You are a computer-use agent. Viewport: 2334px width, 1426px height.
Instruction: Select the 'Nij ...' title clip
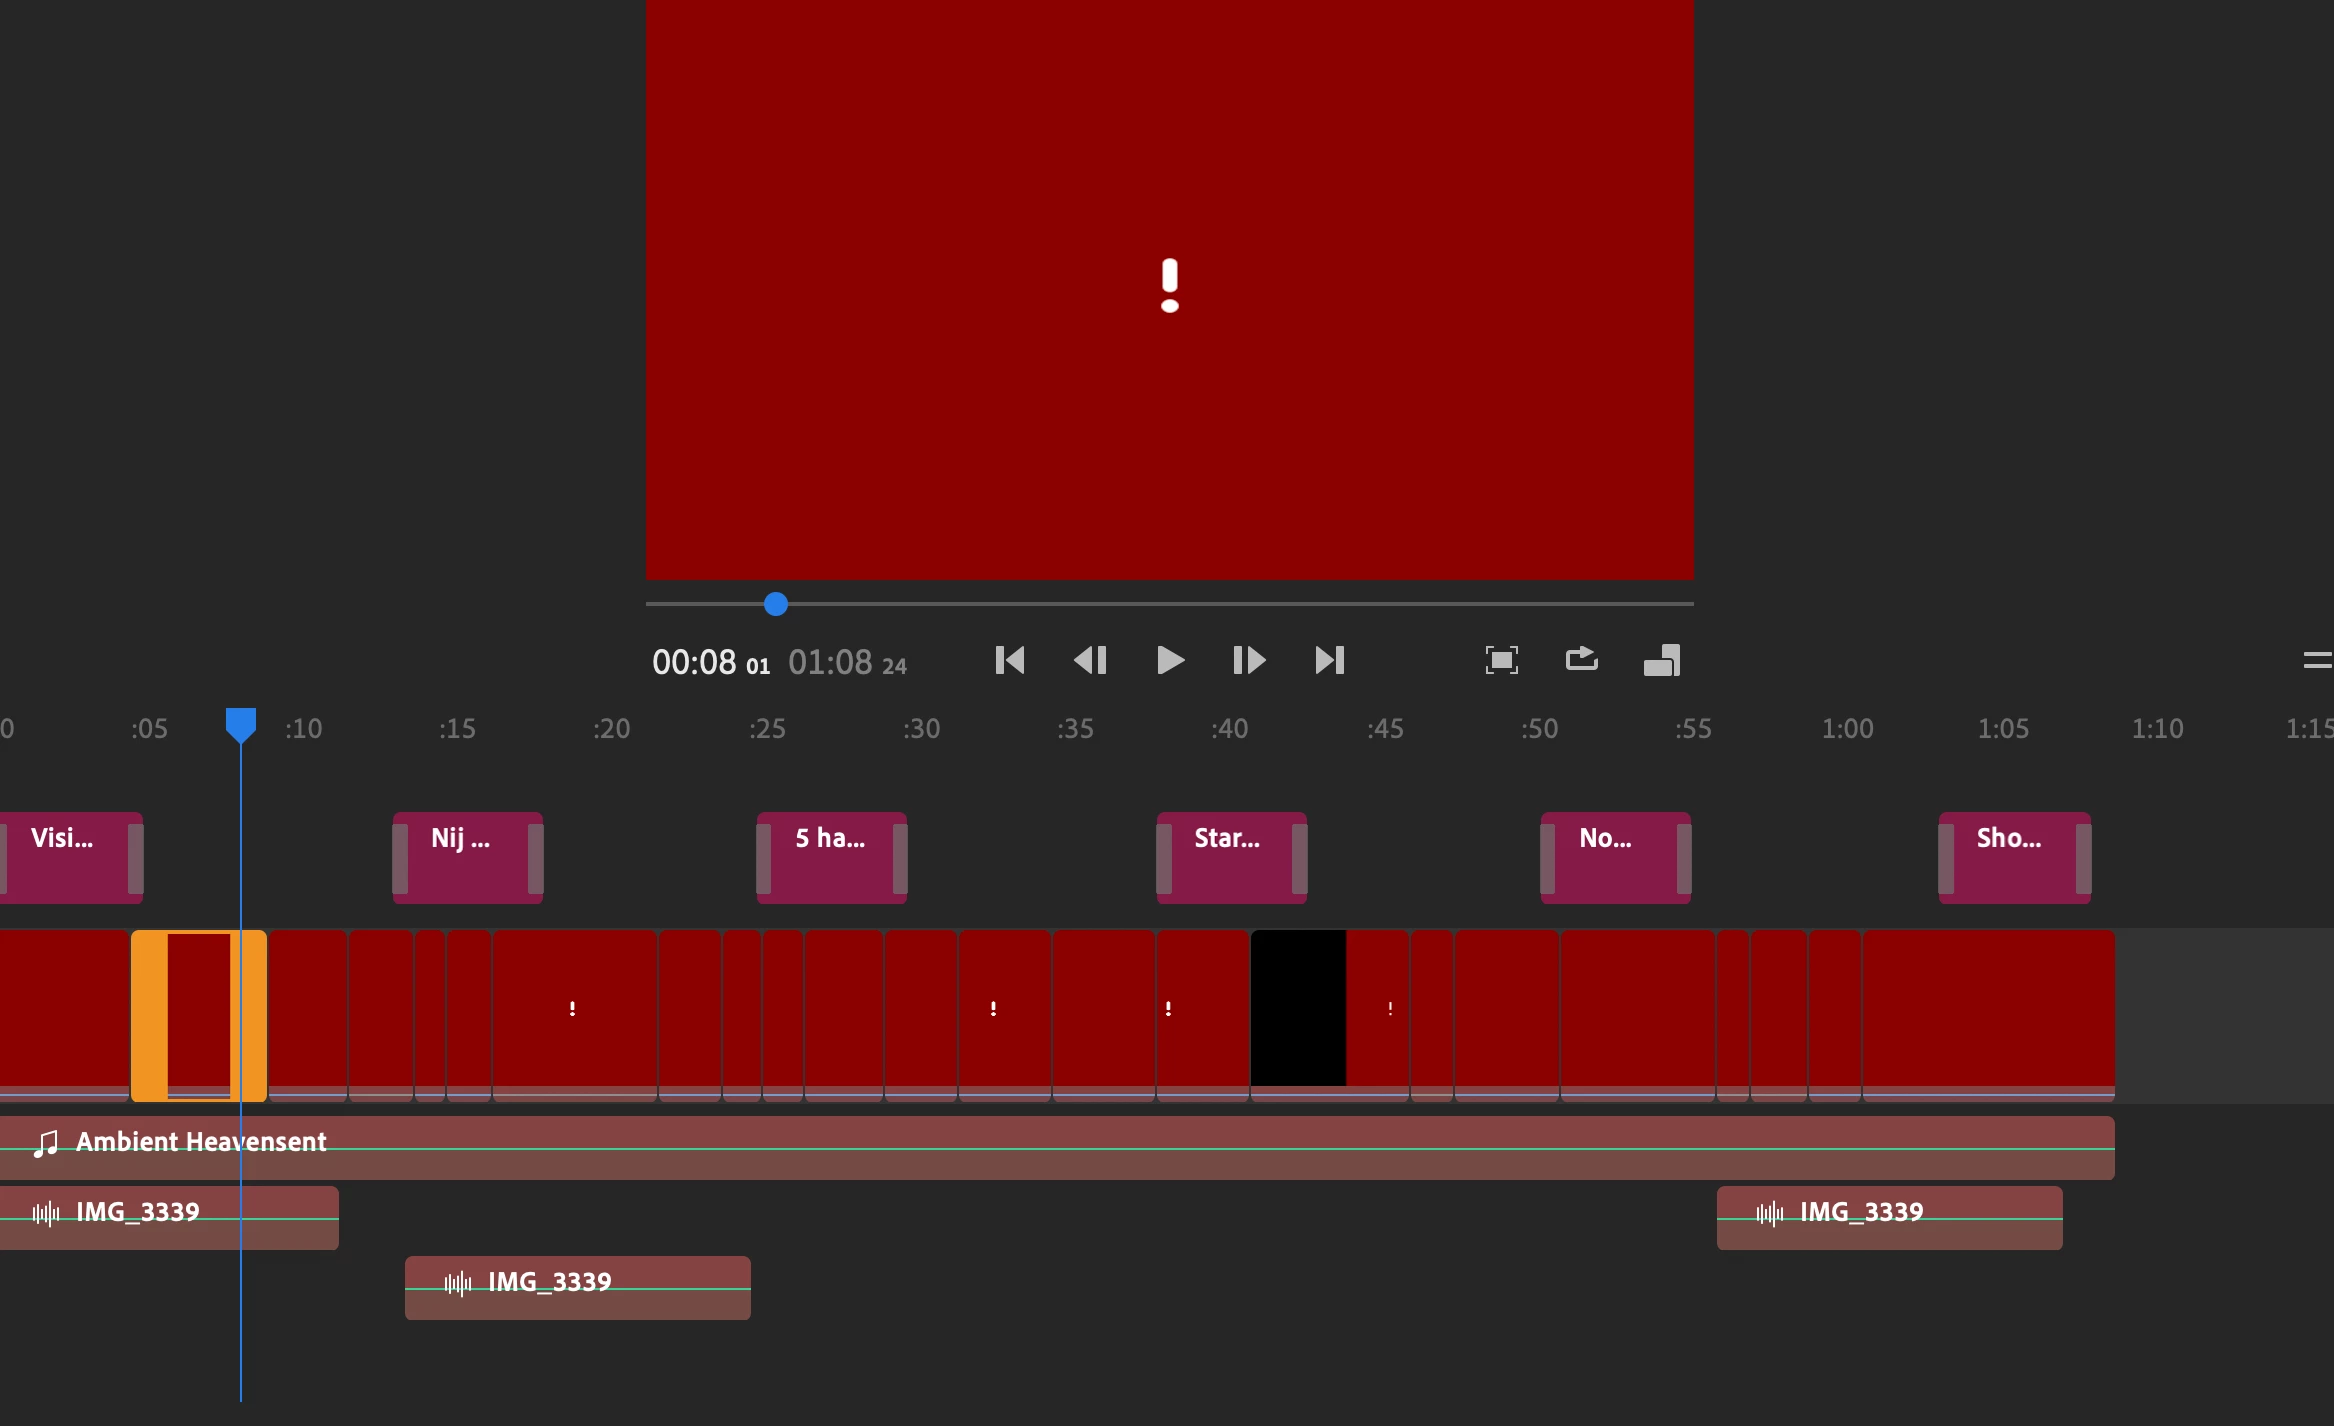(x=467, y=858)
